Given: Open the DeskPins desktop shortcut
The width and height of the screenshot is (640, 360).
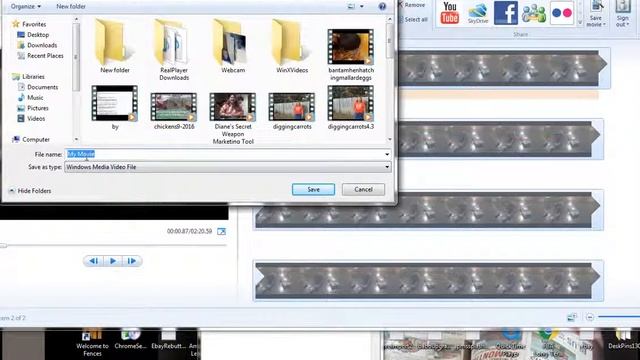Looking at the screenshot, I should (x=624, y=340).
